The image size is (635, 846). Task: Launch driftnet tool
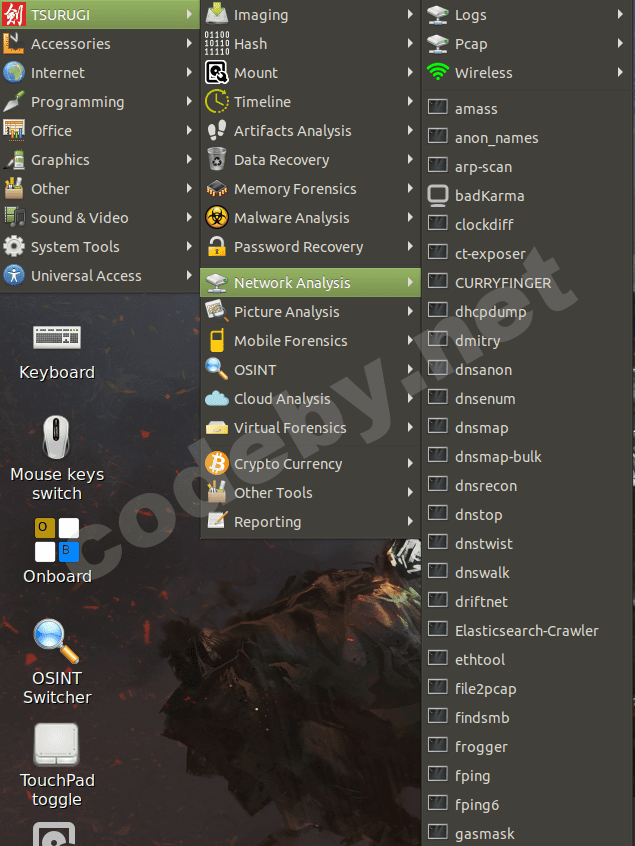(527, 602)
